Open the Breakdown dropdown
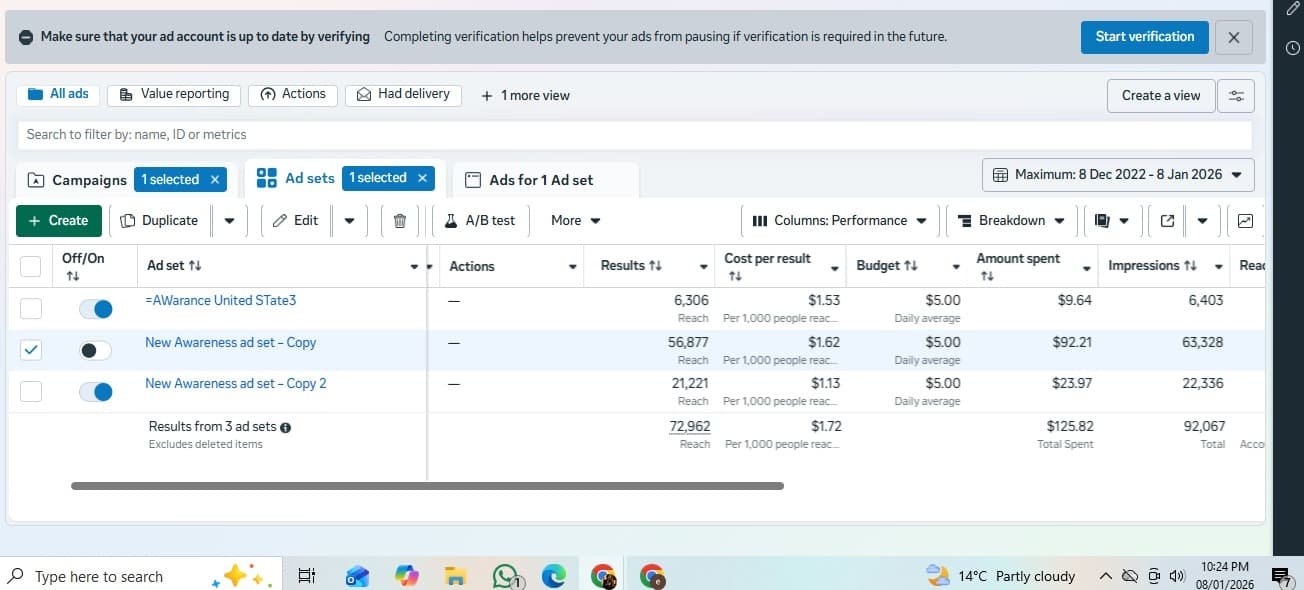1304x590 pixels. pos(1011,221)
